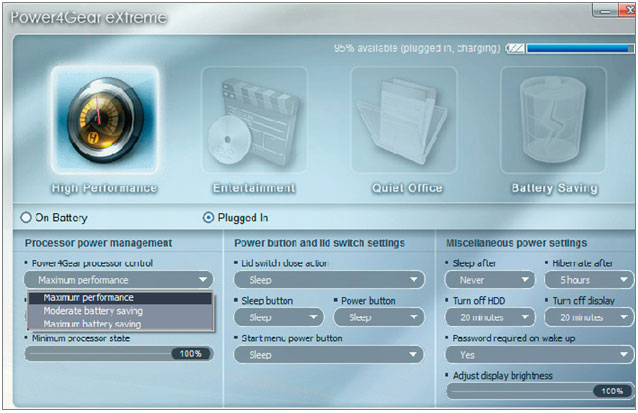Open the Power button dropdown
This screenshot has width=638, height=413.
pos(379,317)
